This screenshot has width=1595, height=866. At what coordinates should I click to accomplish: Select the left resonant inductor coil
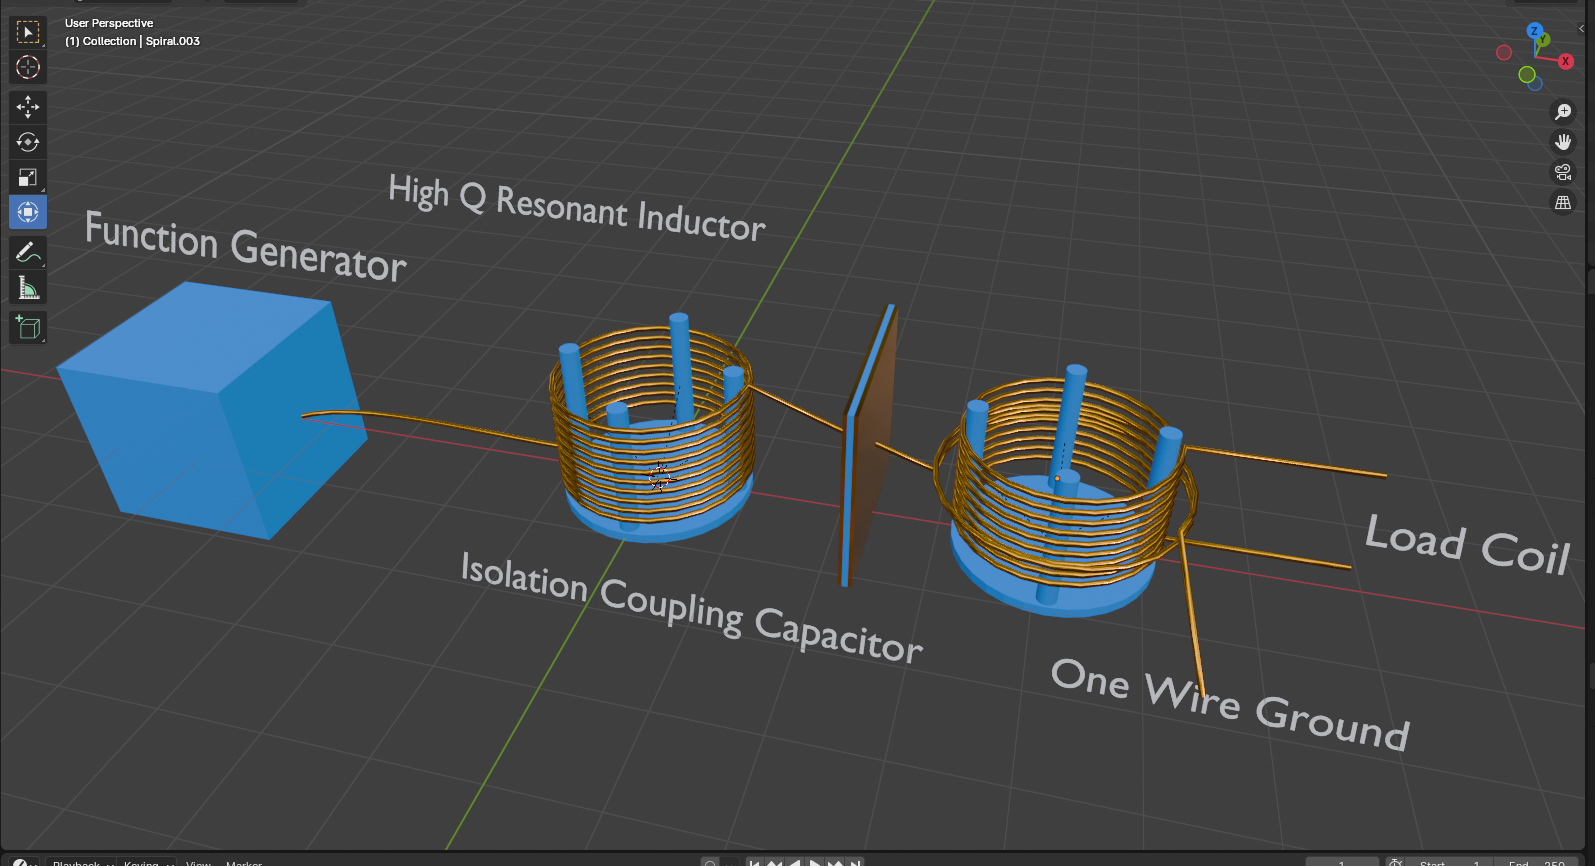click(652, 430)
